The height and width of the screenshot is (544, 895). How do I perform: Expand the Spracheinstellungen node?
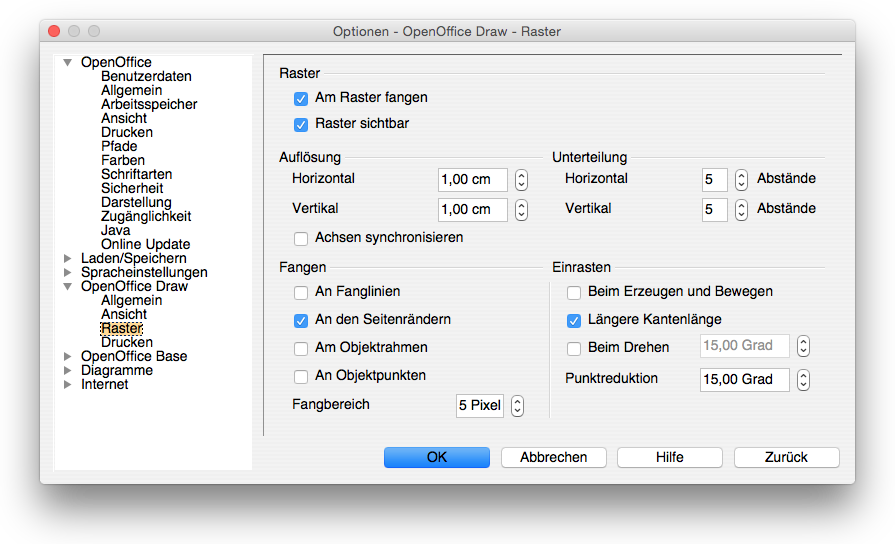(68, 272)
